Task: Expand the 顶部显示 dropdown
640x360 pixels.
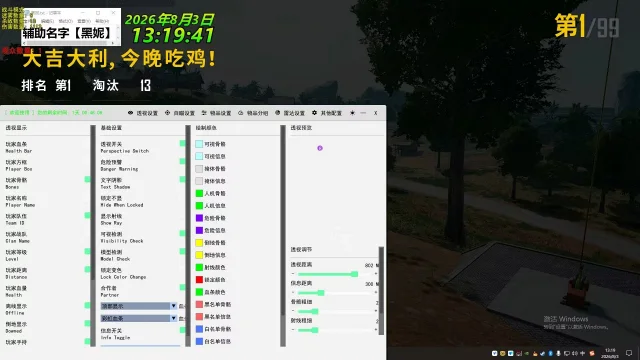Action: 139,306
